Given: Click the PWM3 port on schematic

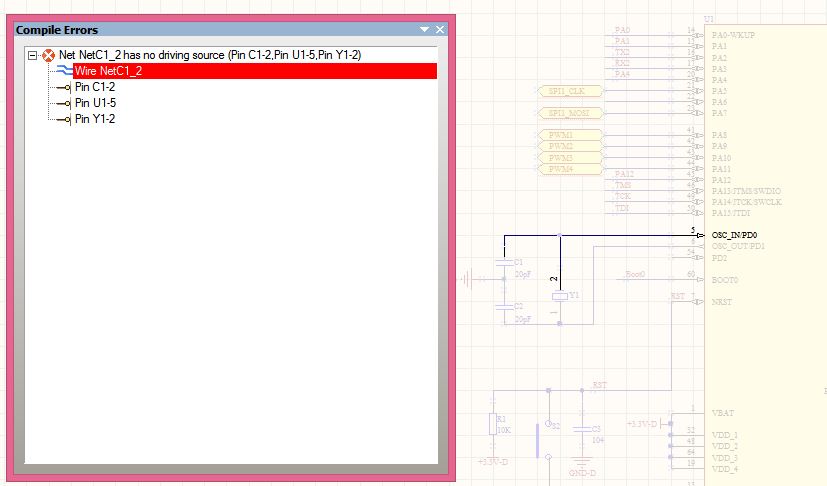Looking at the screenshot, I should tap(570, 158).
